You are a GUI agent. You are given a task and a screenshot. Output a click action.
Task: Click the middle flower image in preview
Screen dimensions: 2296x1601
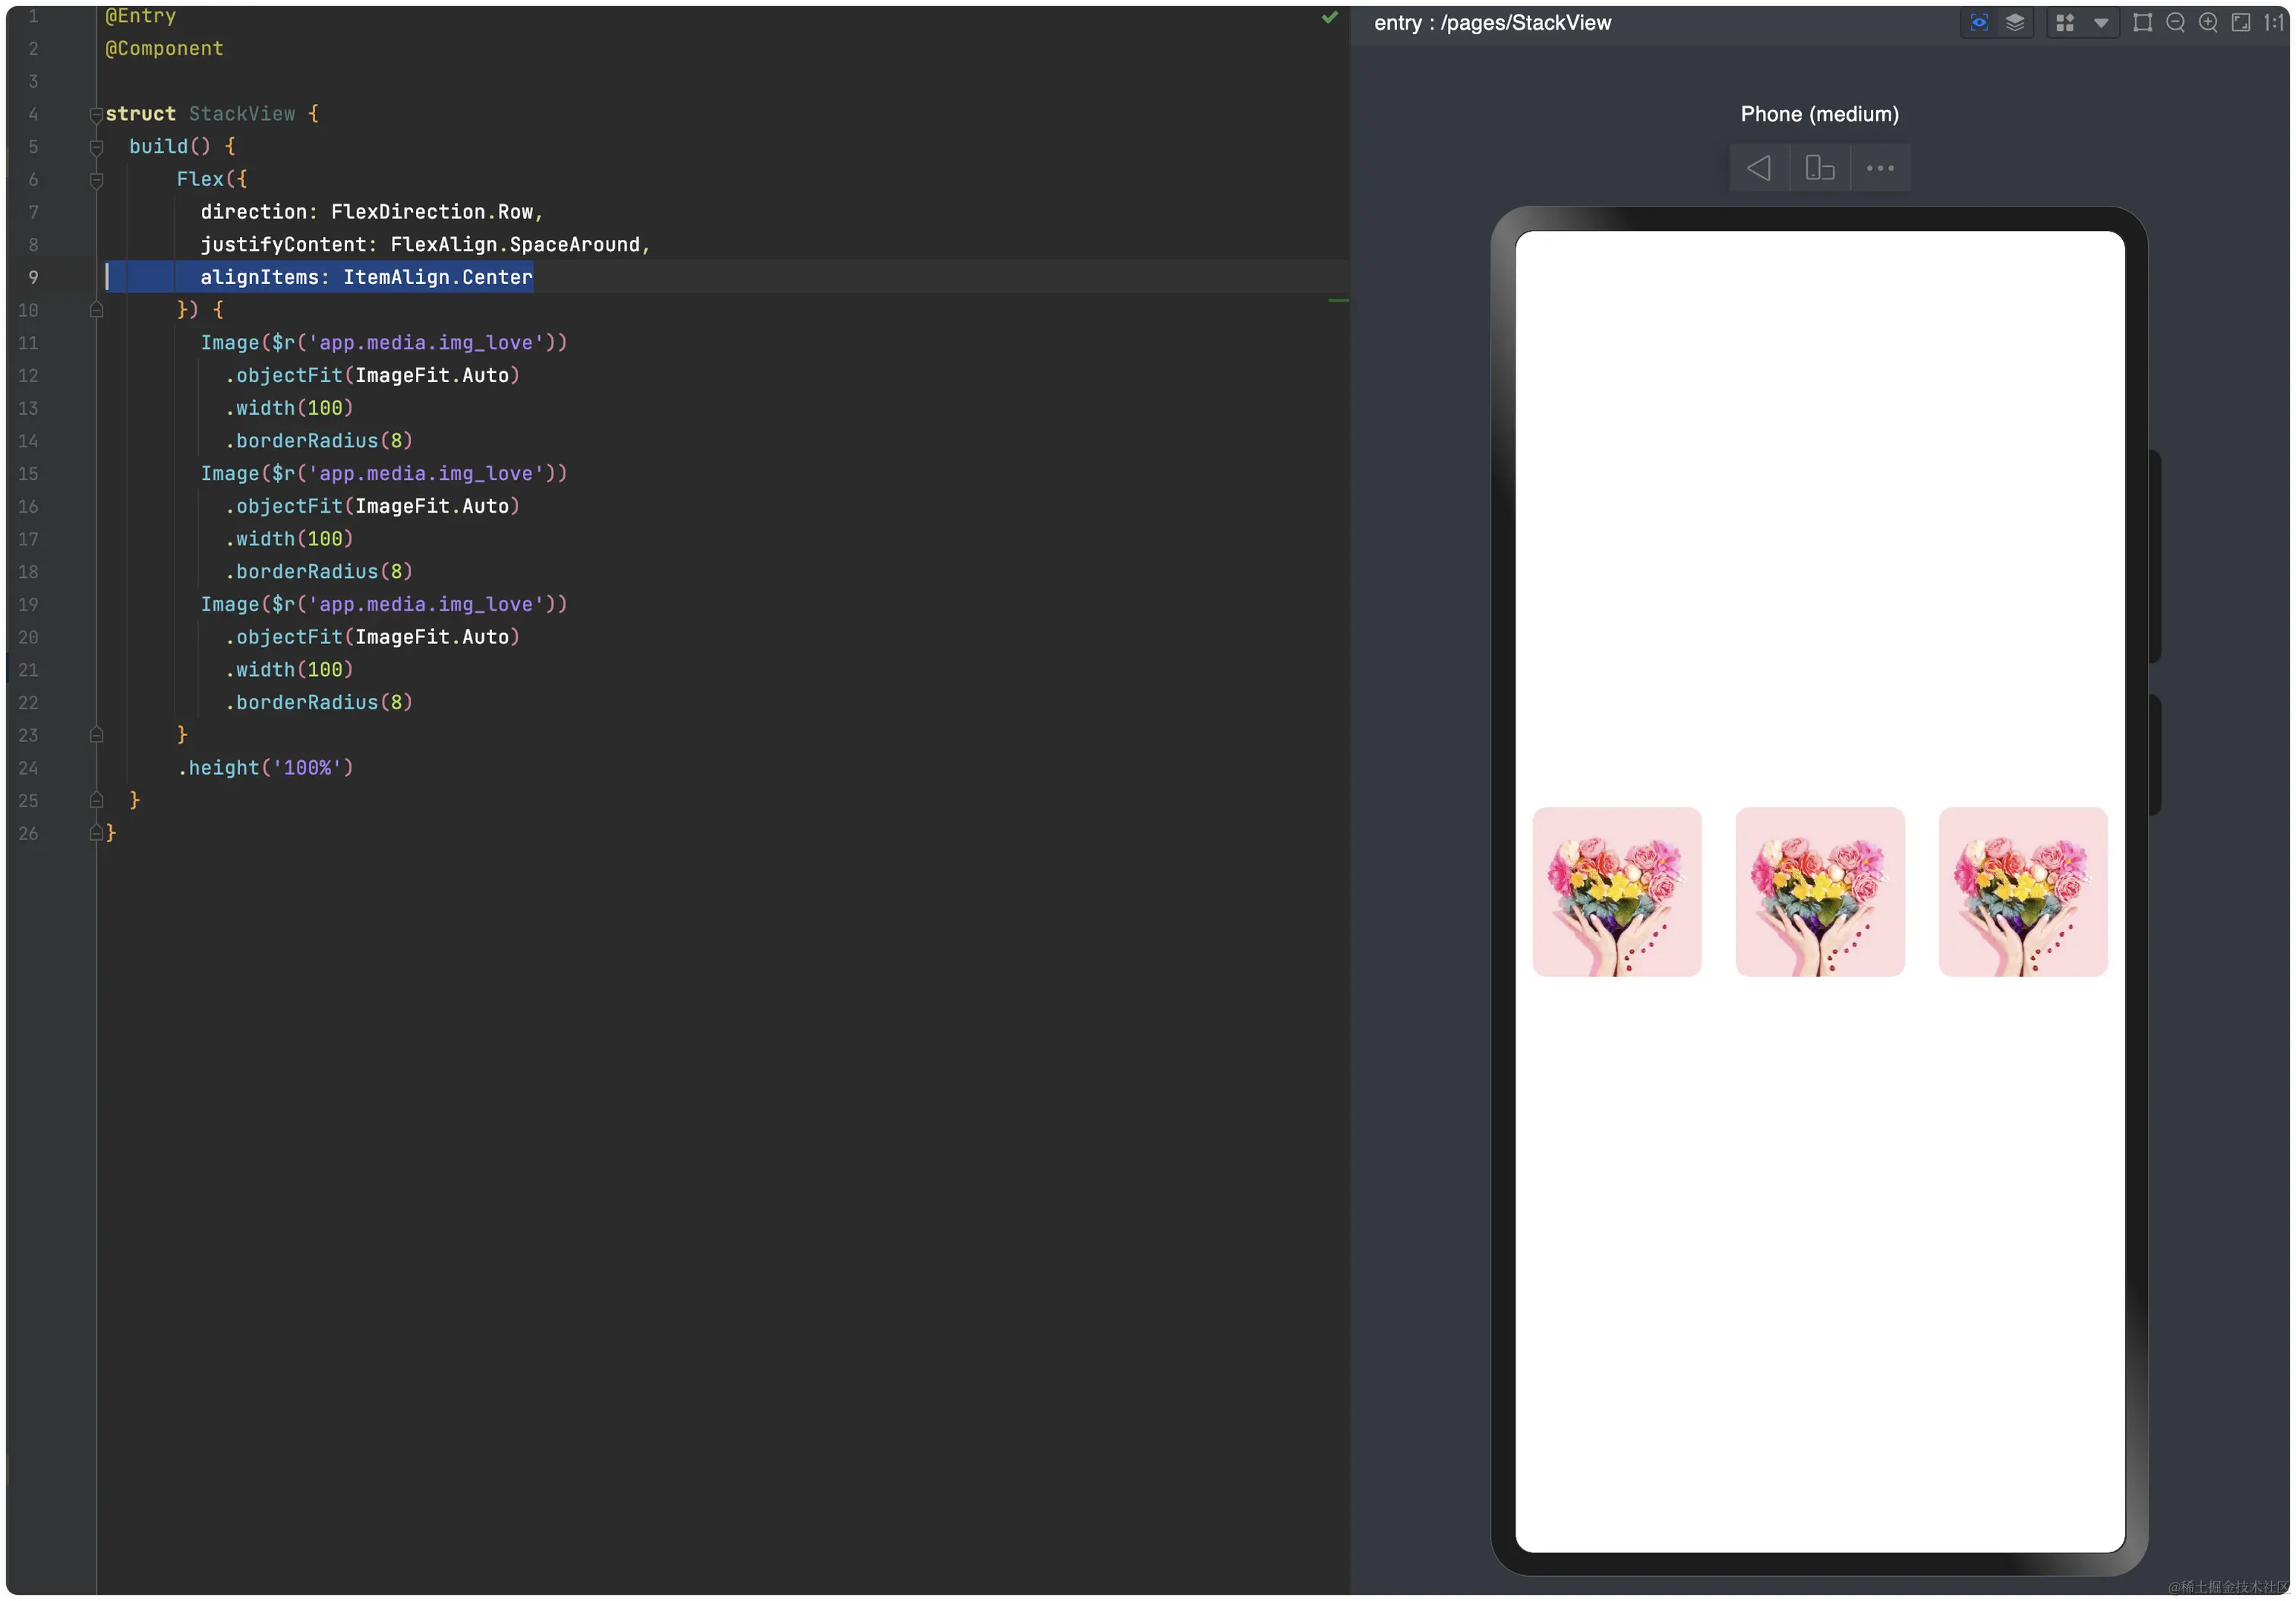point(1819,891)
